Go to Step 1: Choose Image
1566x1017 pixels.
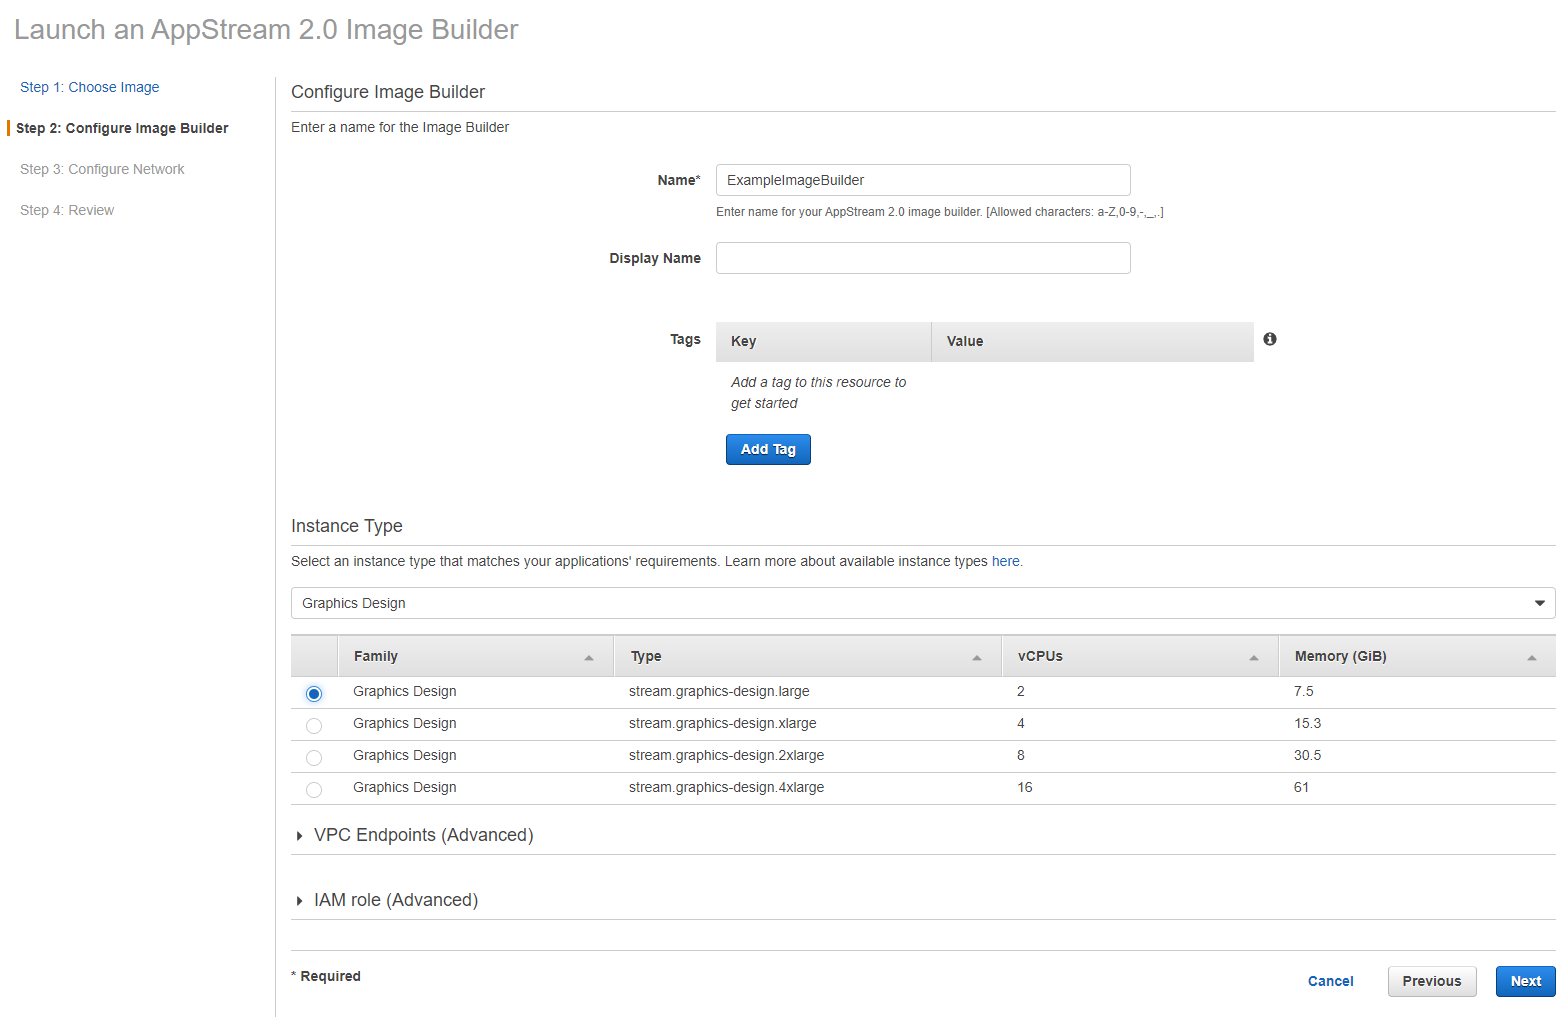point(89,87)
